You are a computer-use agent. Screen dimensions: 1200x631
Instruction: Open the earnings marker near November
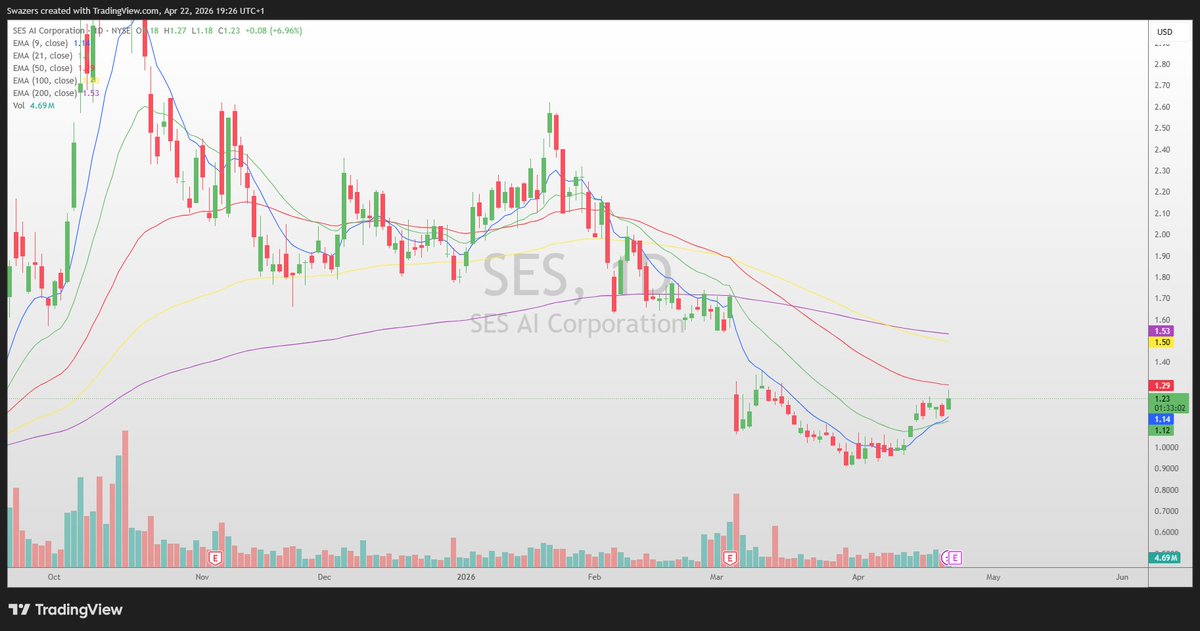[x=215, y=557]
